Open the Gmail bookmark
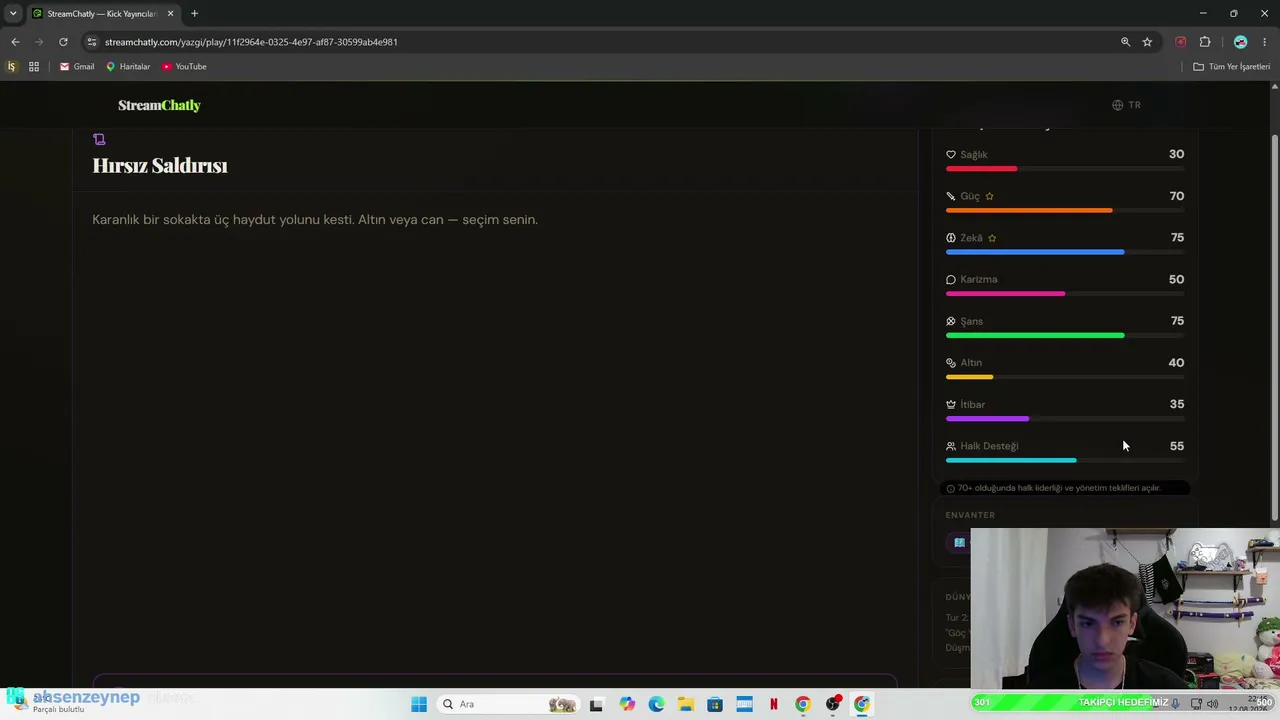 pyautogui.click(x=77, y=67)
